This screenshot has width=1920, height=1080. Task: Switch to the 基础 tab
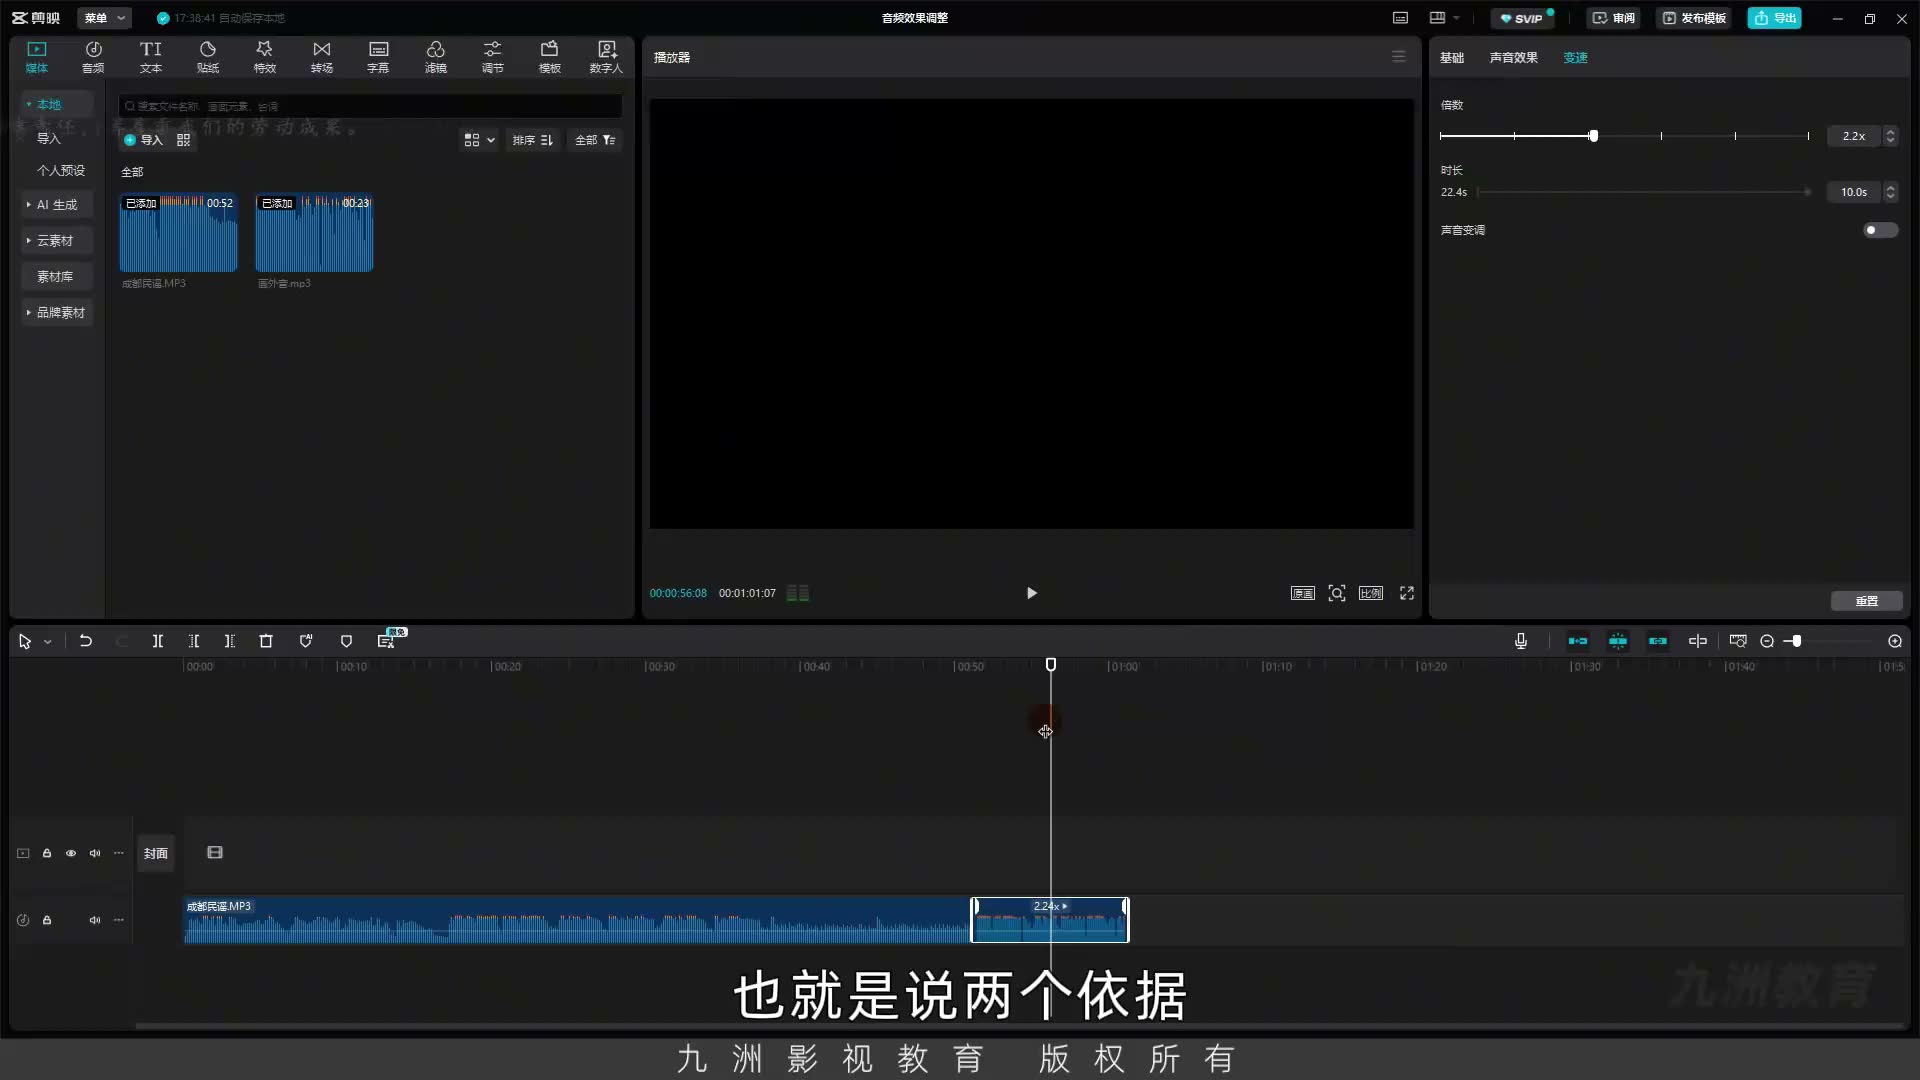[1452, 57]
